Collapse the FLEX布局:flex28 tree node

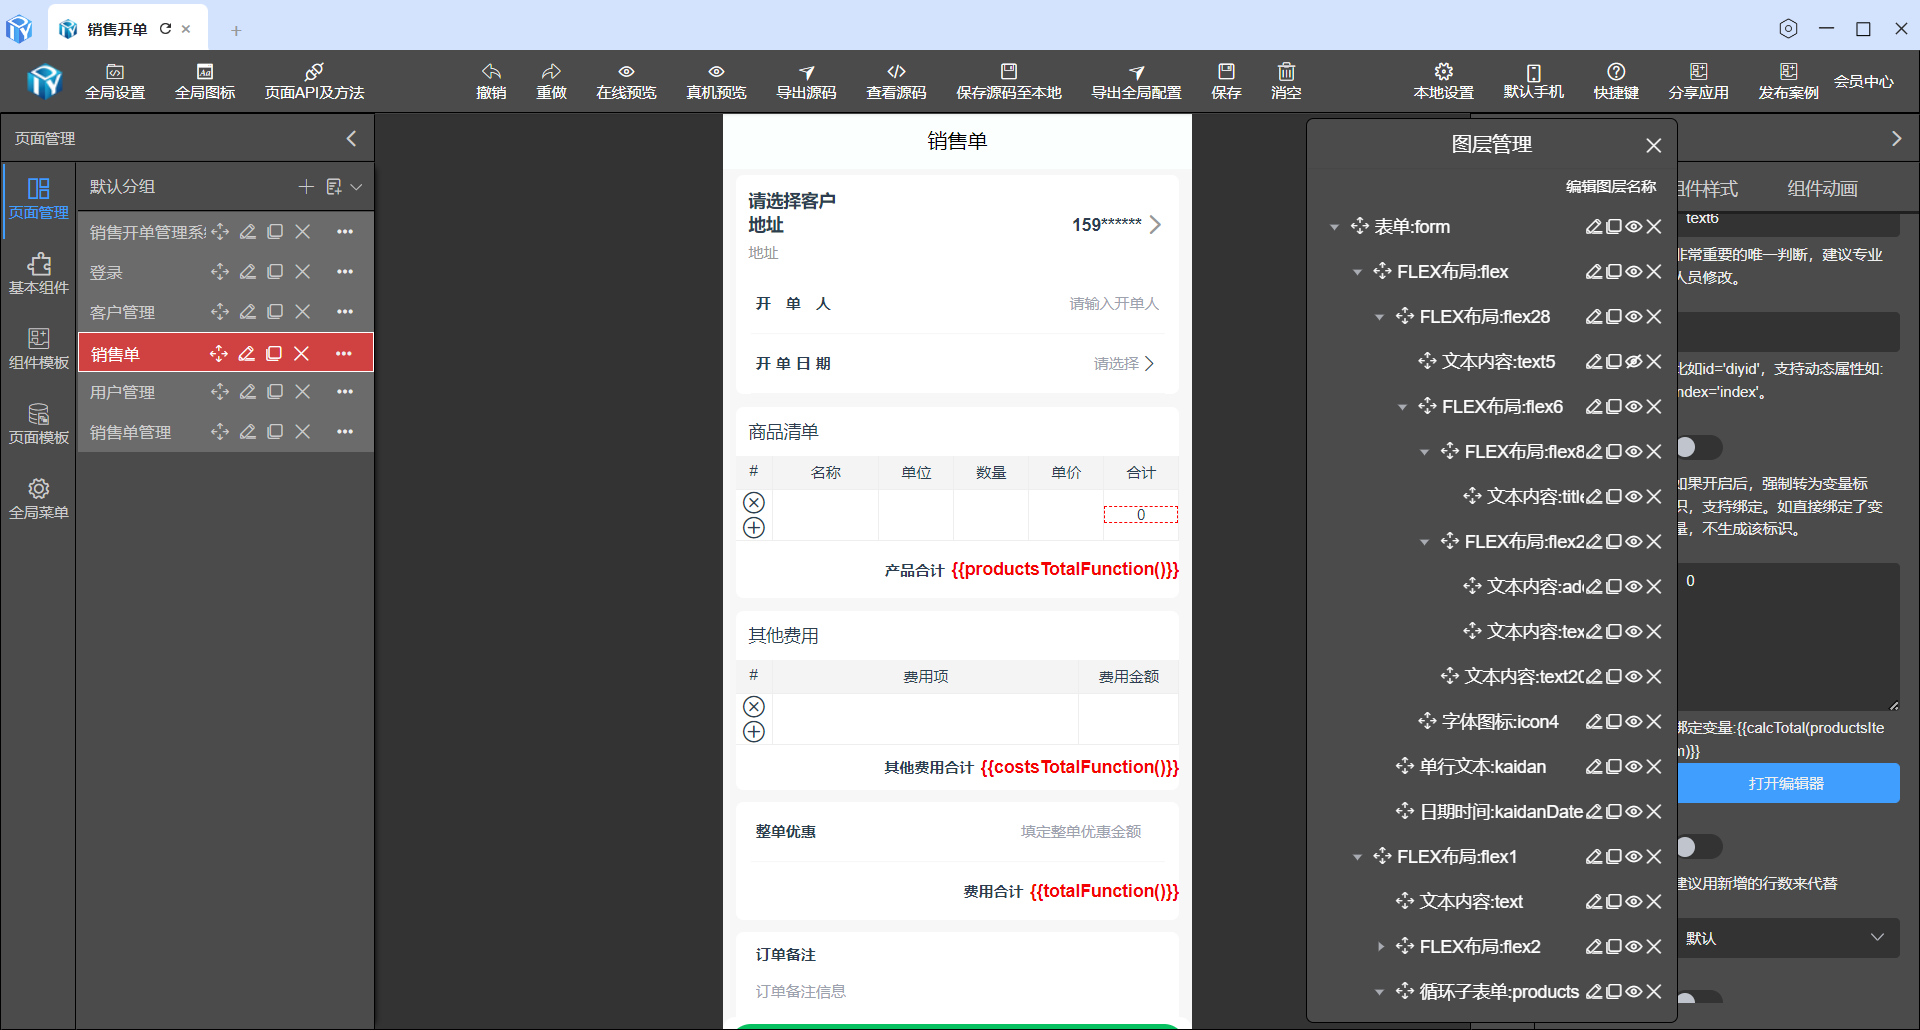[x=1379, y=317]
